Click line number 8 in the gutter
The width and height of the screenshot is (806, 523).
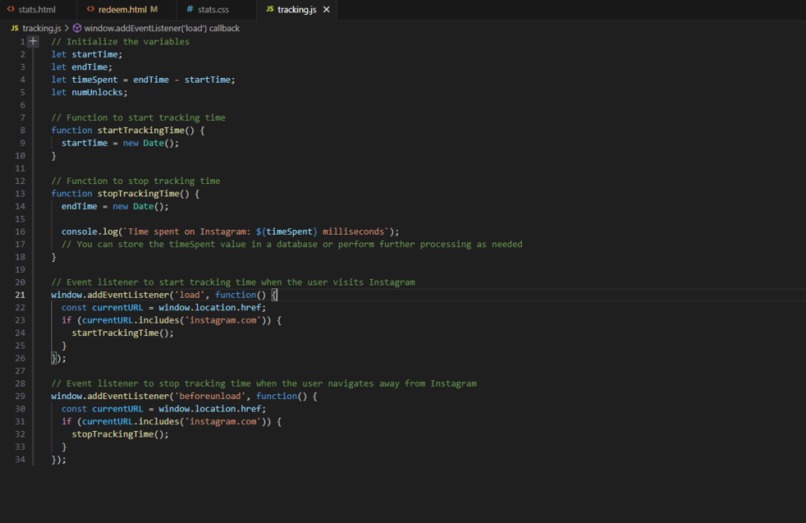tap(22, 130)
